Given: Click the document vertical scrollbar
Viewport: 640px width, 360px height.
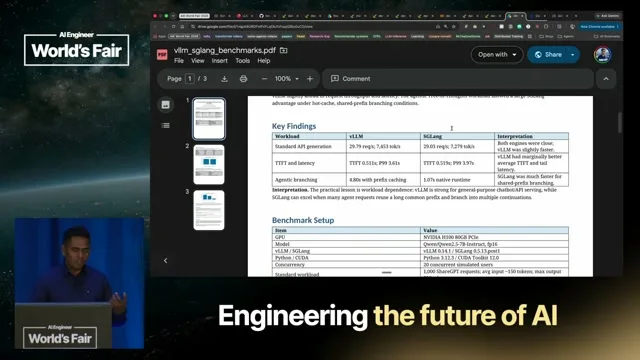Looking at the screenshot, I should pos(620,122).
